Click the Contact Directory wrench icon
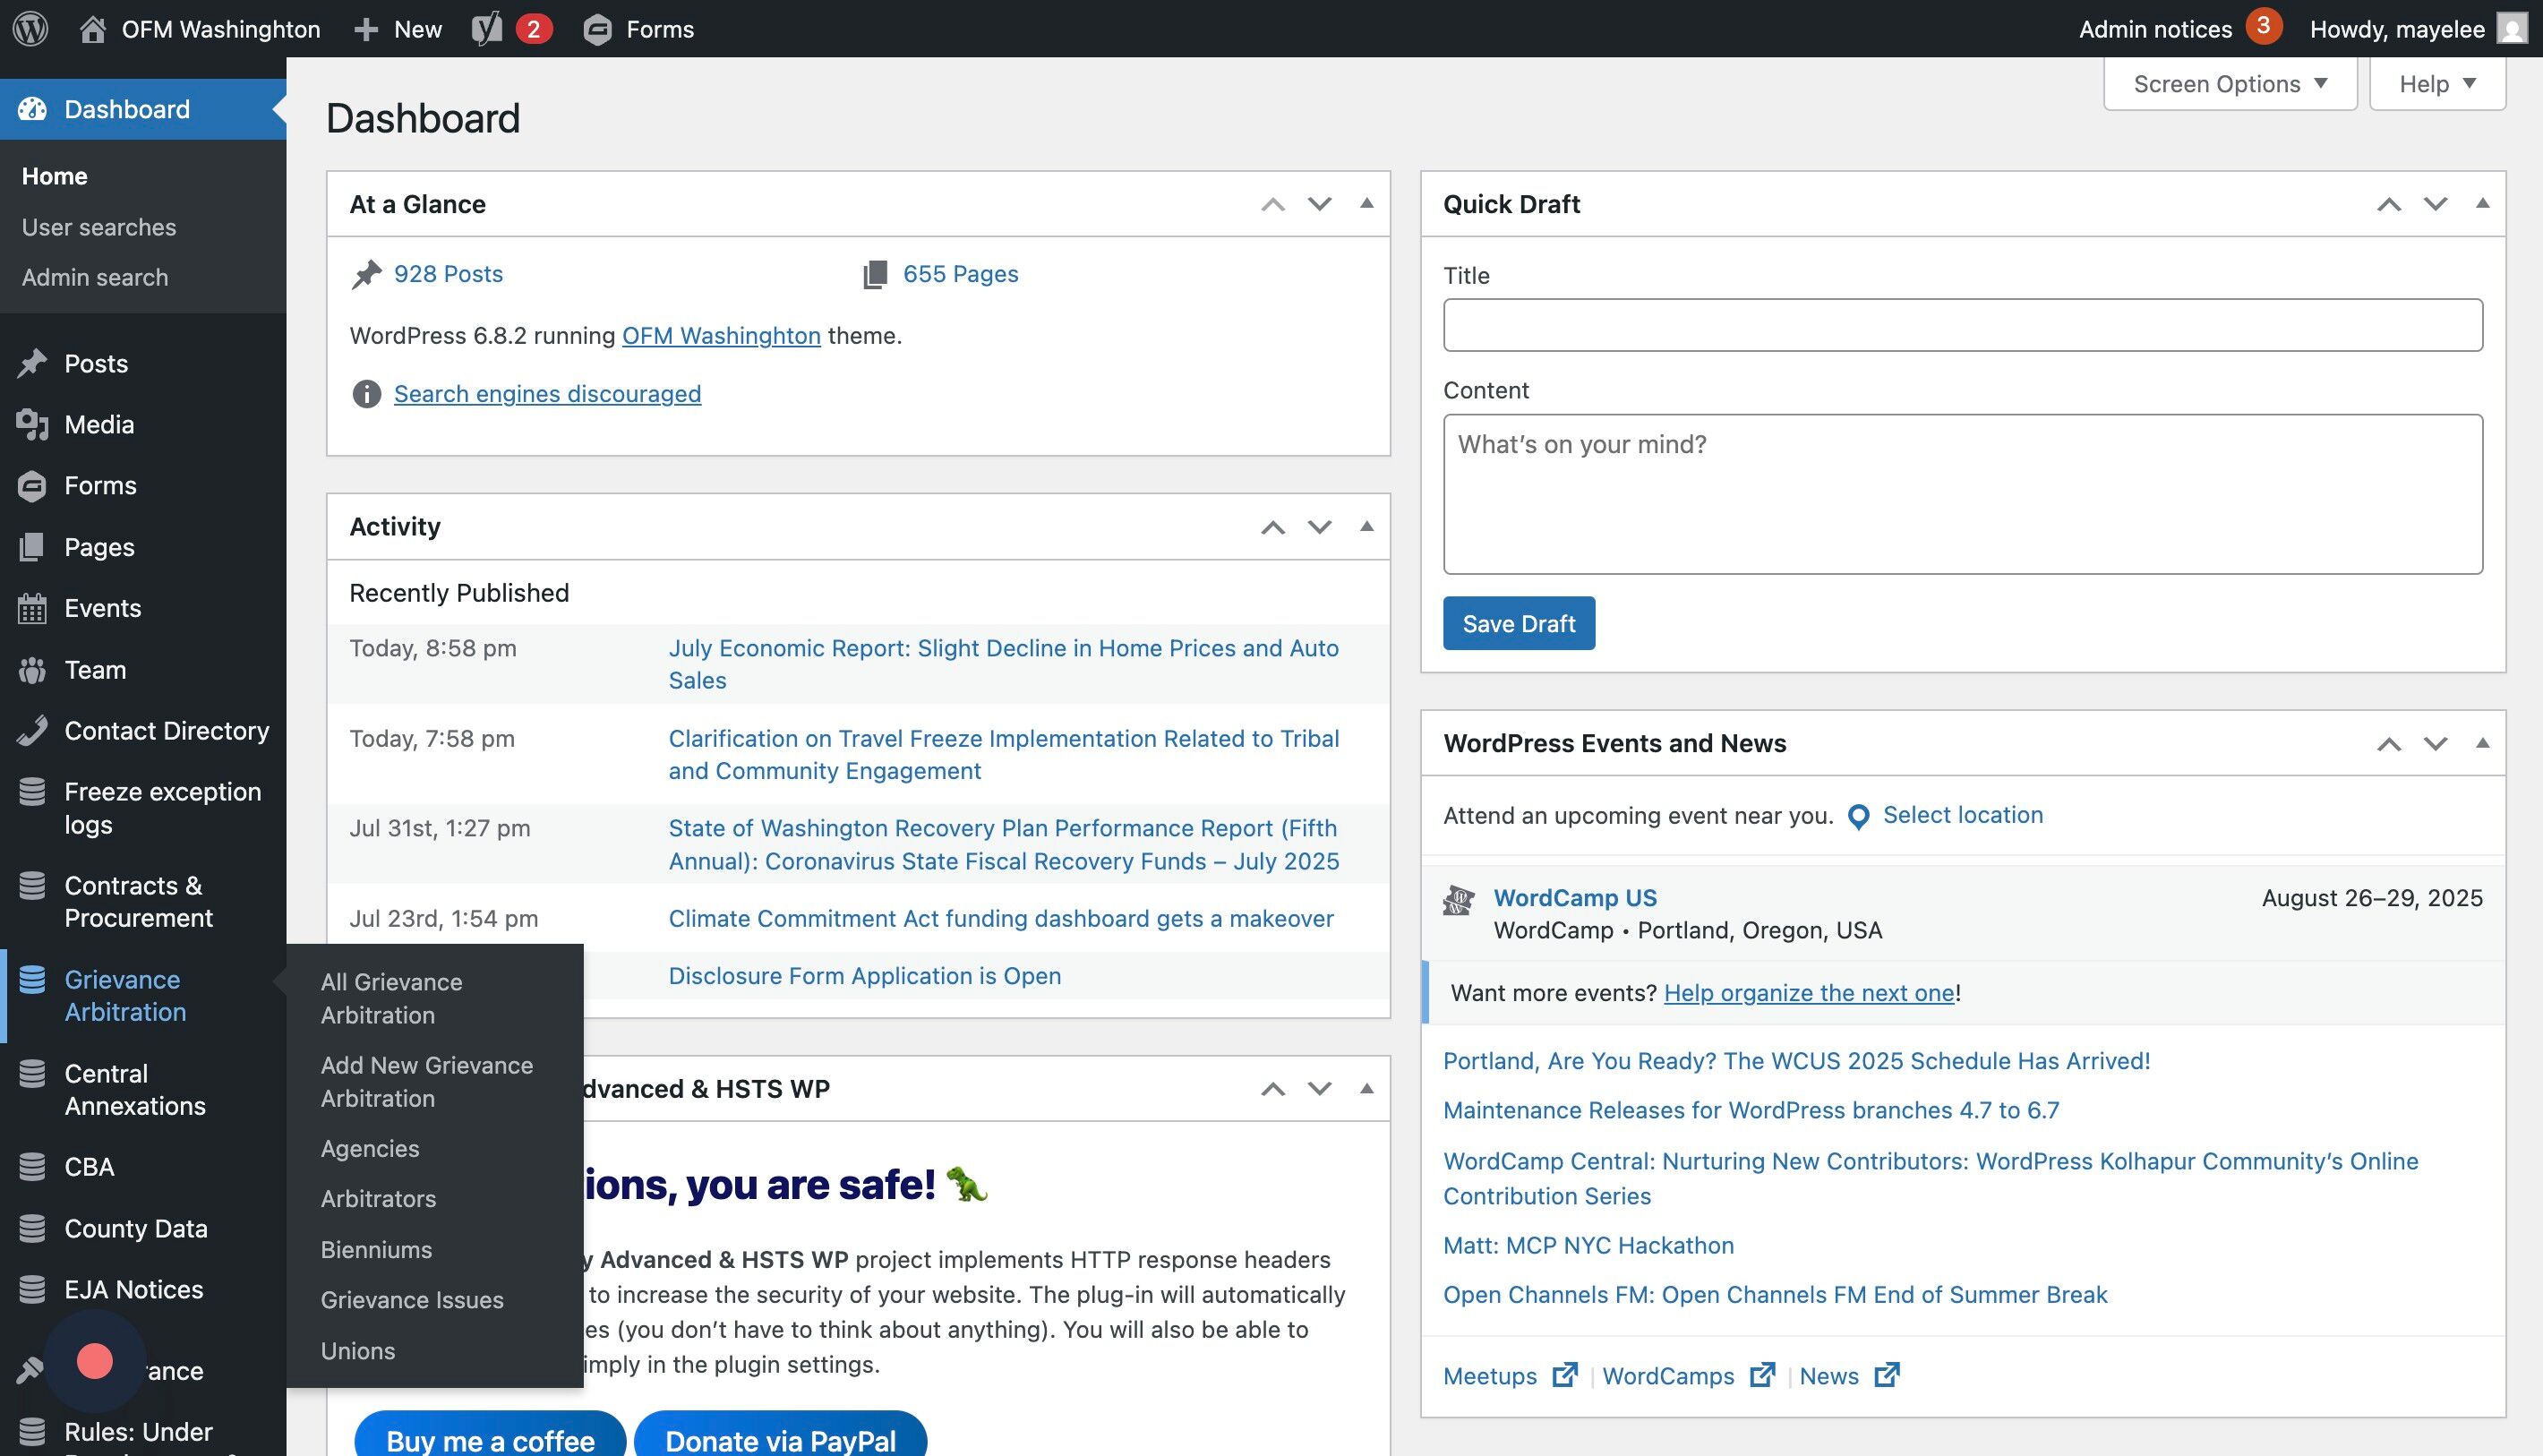The height and width of the screenshot is (1456, 2543). (32, 731)
